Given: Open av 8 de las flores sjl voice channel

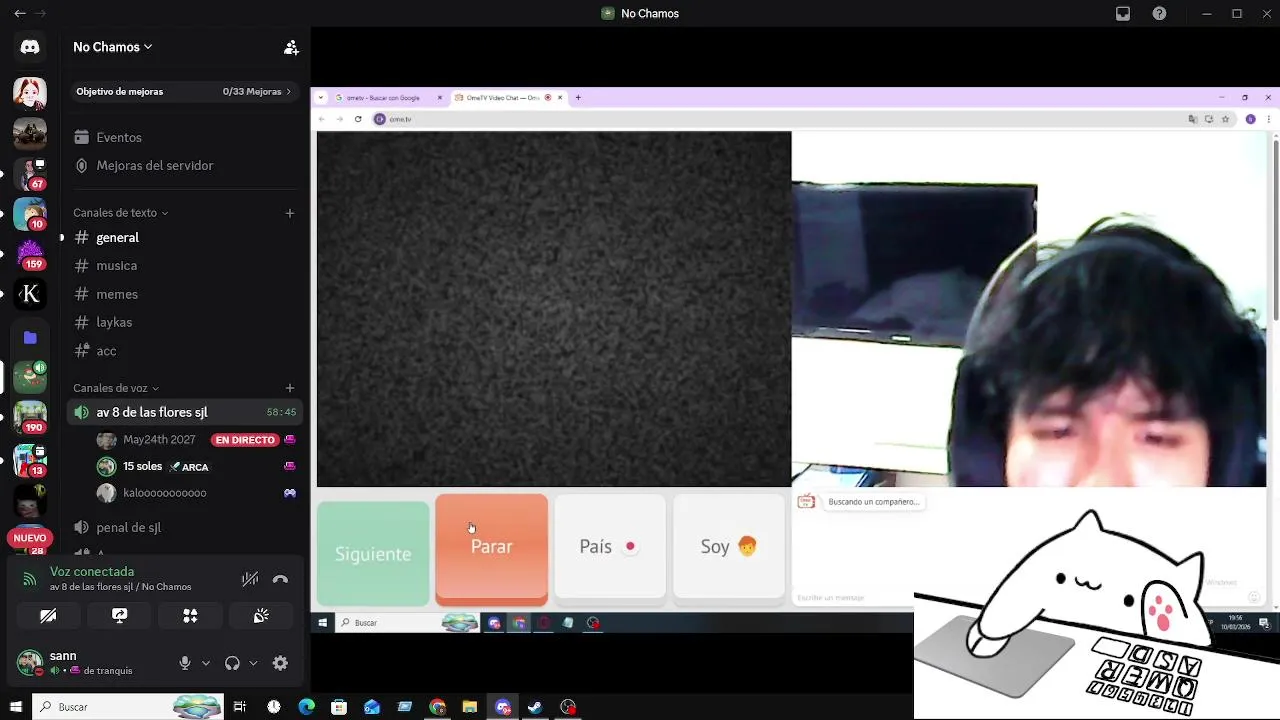Looking at the screenshot, I should coord(184,412).
